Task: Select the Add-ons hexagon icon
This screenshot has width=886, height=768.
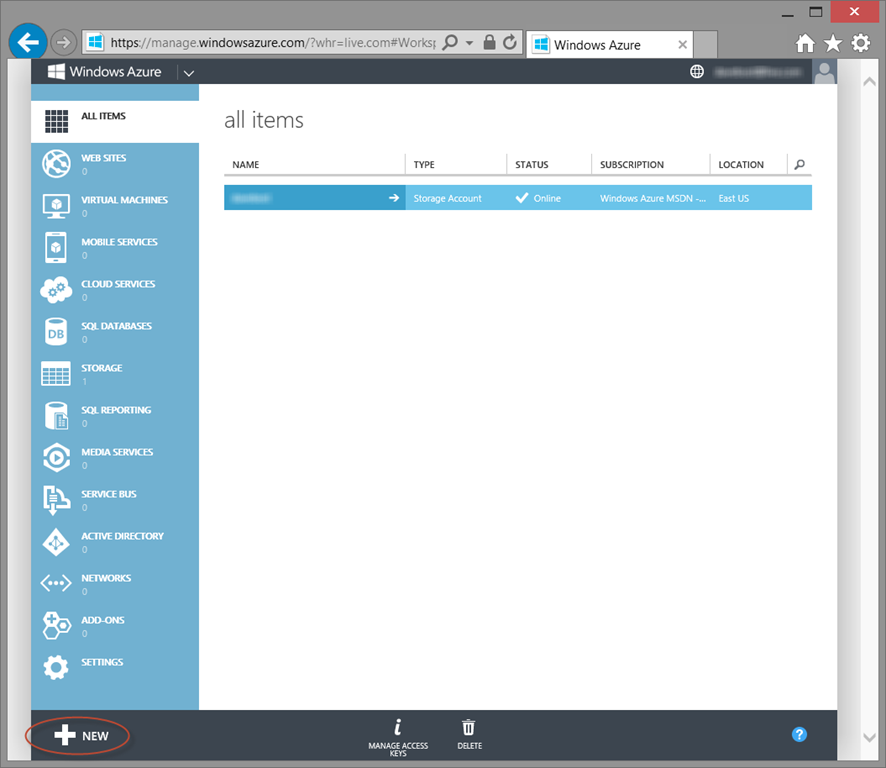Action: [x=56, y=626]
